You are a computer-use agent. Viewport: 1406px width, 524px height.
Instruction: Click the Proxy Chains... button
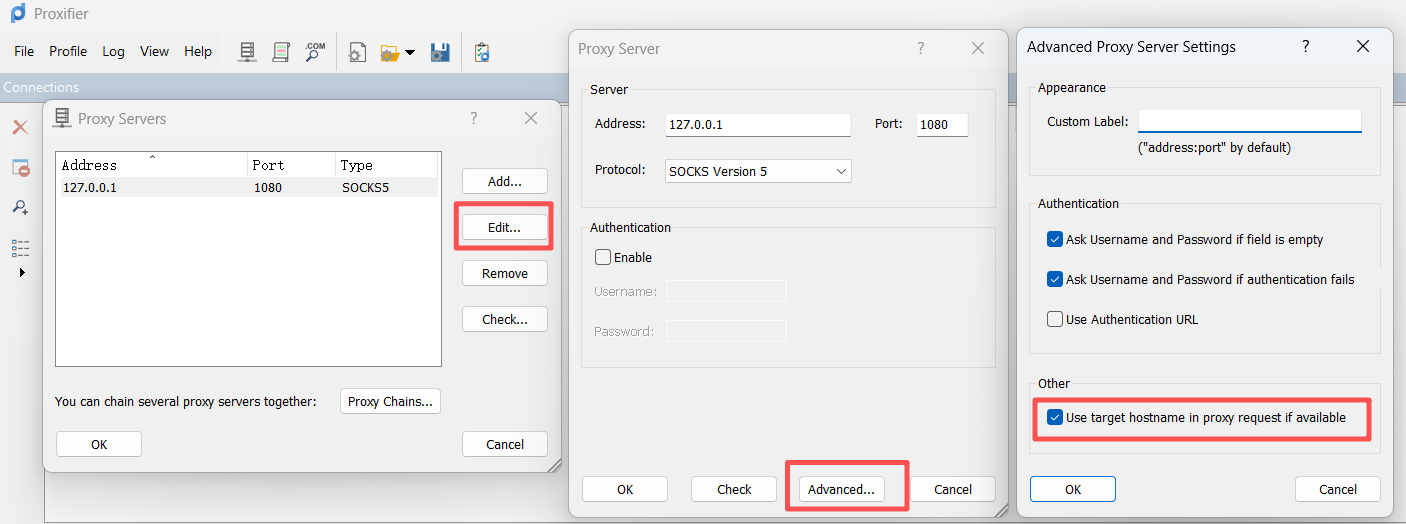click(390, 401)
